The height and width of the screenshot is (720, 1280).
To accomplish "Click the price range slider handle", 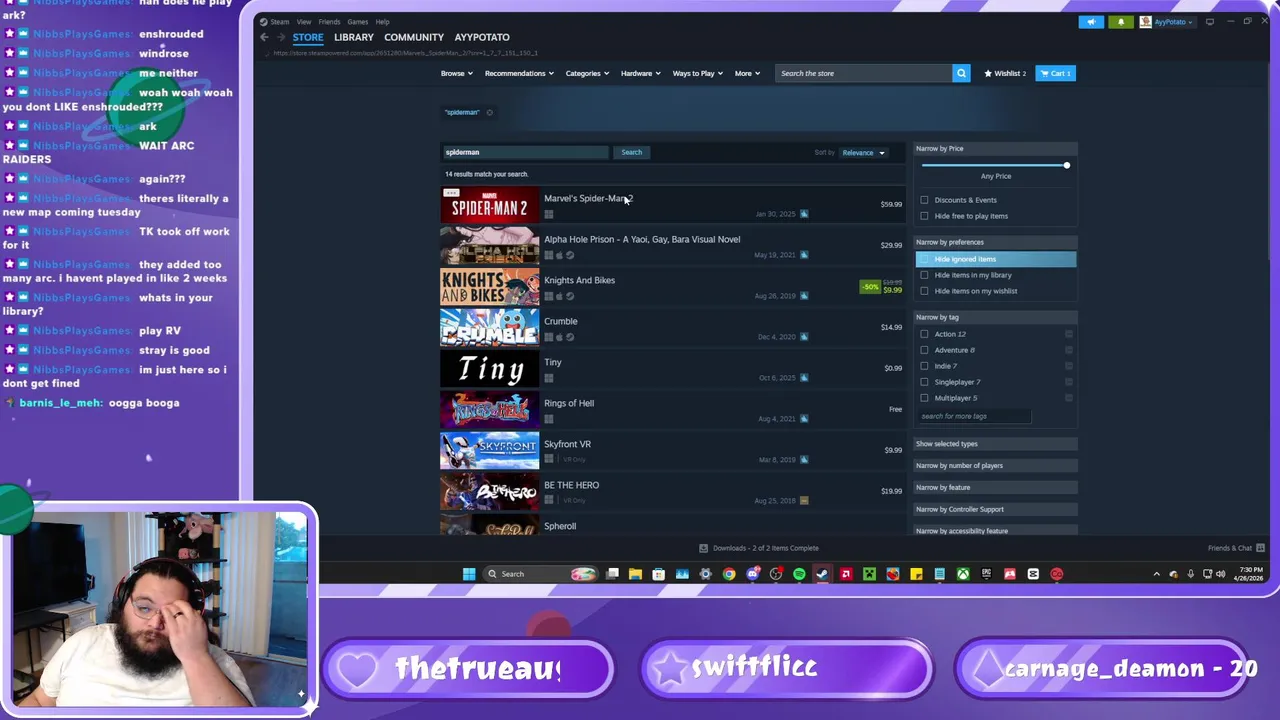I will click(x=1066, y=165).
